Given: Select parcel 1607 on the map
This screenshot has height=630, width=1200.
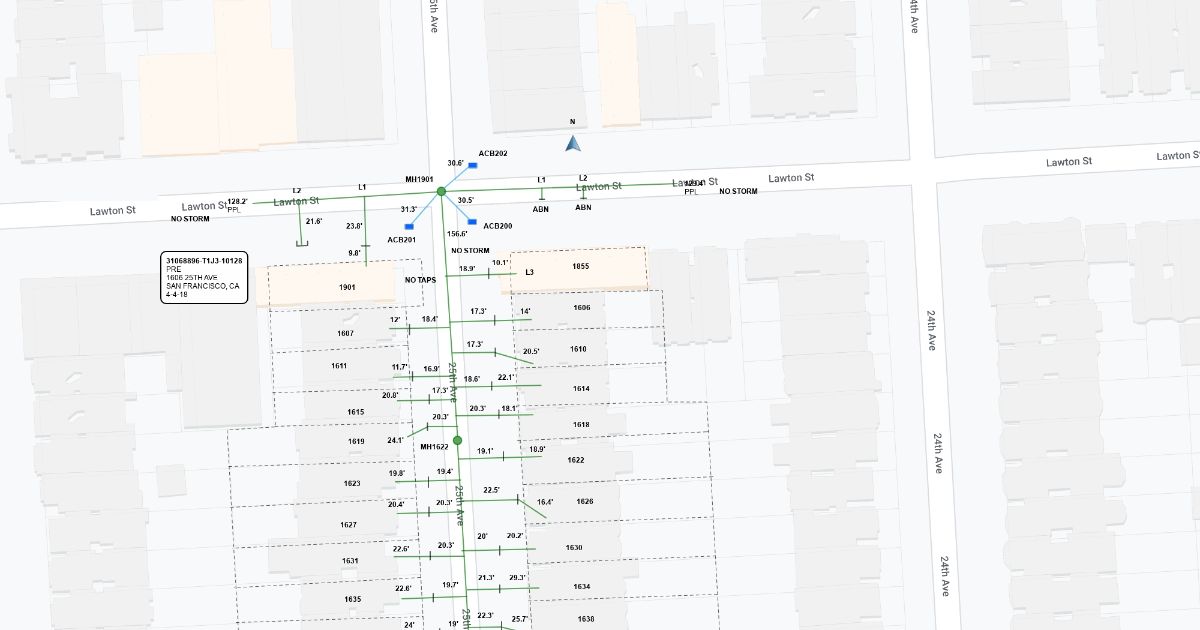Looking at the screenshot, I should [345, 333].
